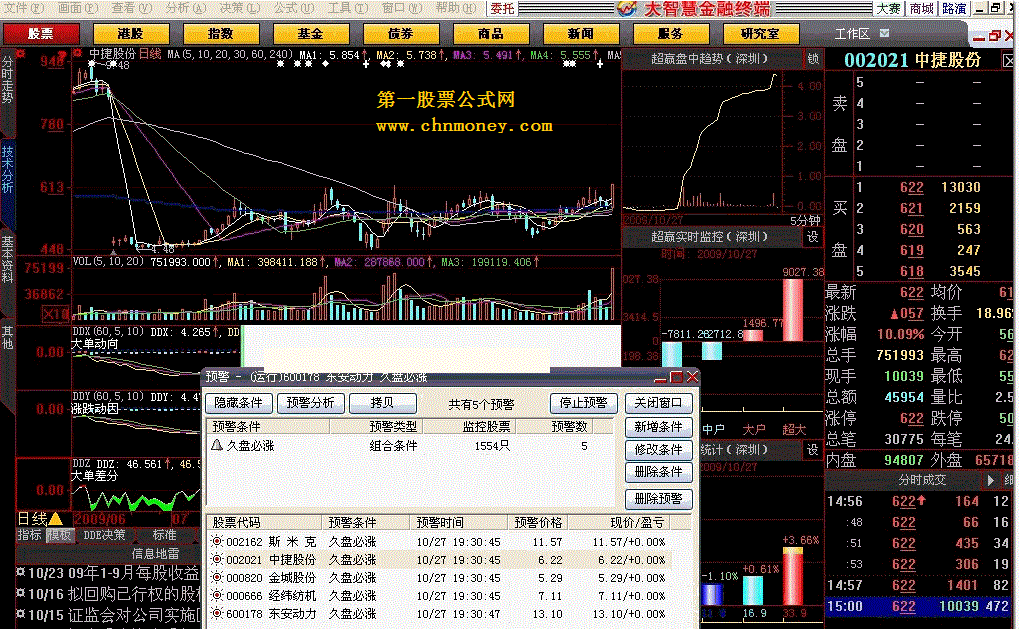Click the red ×10 volume scale marker
Viewport: 1020px width, 629px height.
coord(56,314)
